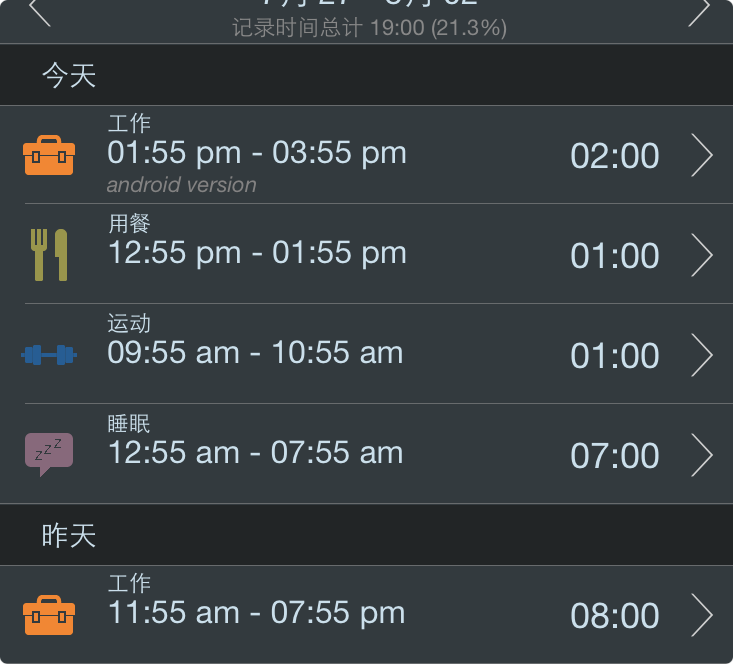Viewport: 733px width, 664px height.
Task: Tap yesterday's orange briefcase work icon
Action: pos(49,615)
